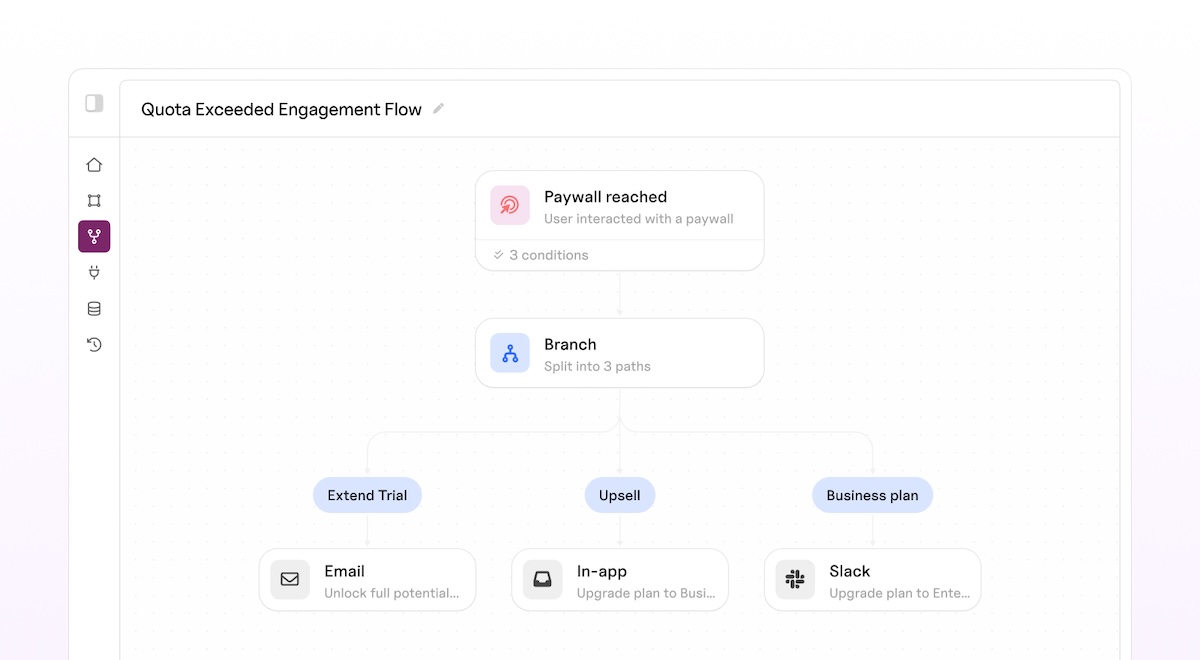Click the Email envelope icon on the Email node
The width and height of the screenshot is (1200, 660).
289,579
